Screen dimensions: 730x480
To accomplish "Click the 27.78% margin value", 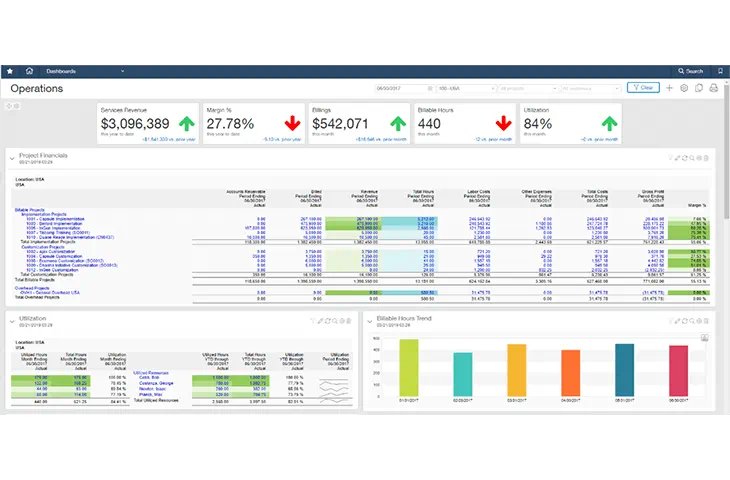I will [230, 124].
